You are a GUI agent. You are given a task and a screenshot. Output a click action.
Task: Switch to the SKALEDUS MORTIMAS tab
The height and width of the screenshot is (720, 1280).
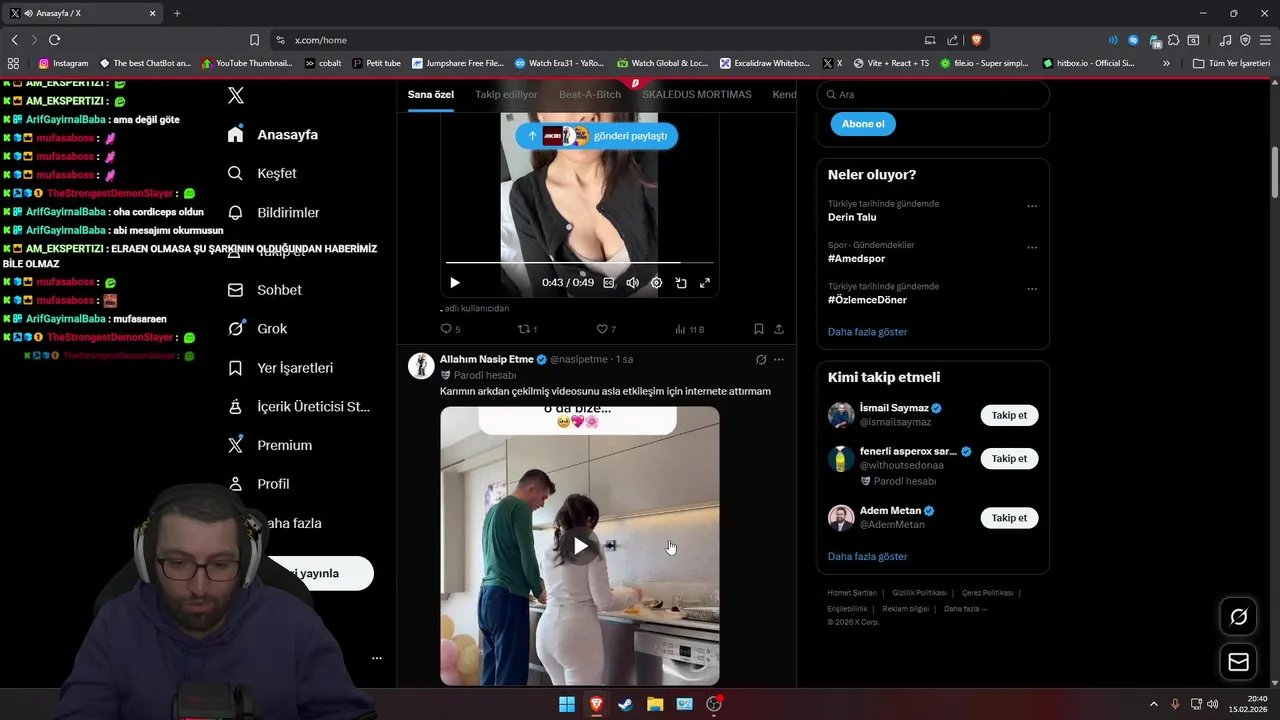tap(697, 94)
